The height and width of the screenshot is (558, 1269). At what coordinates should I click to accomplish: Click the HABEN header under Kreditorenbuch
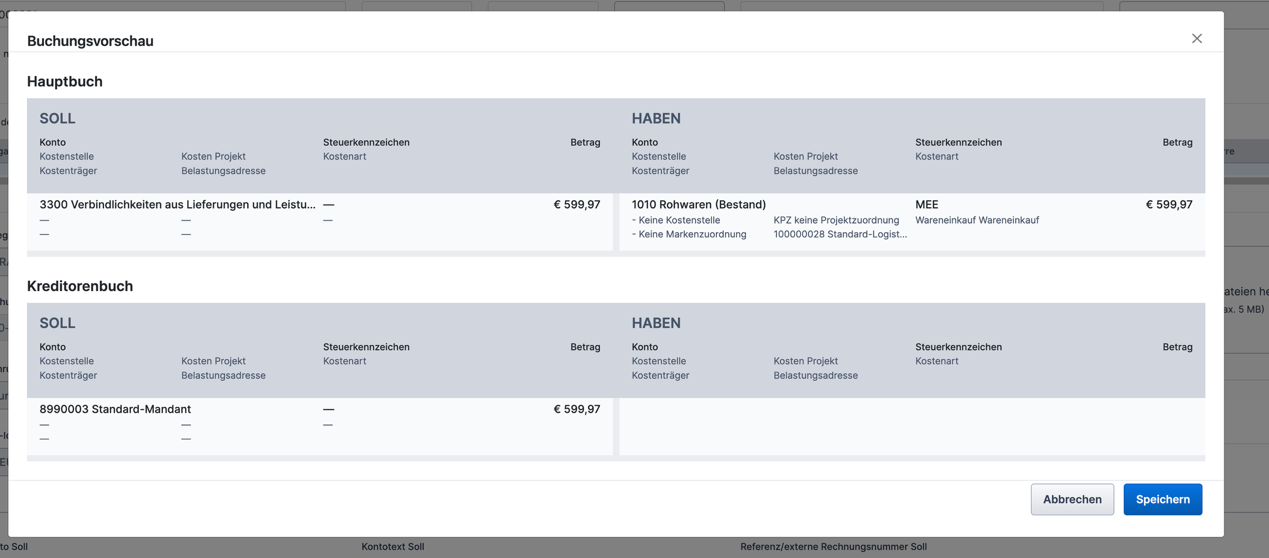point(656,323)
